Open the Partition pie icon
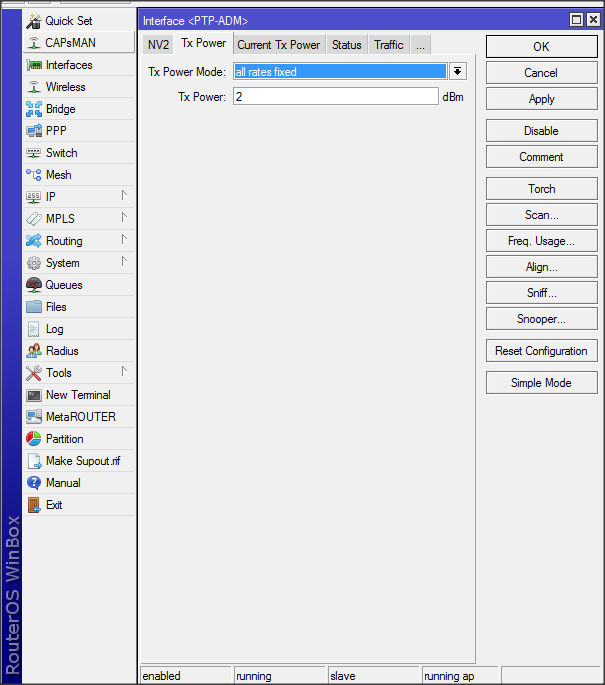The image size is (605, 685). tap(34, 439)
